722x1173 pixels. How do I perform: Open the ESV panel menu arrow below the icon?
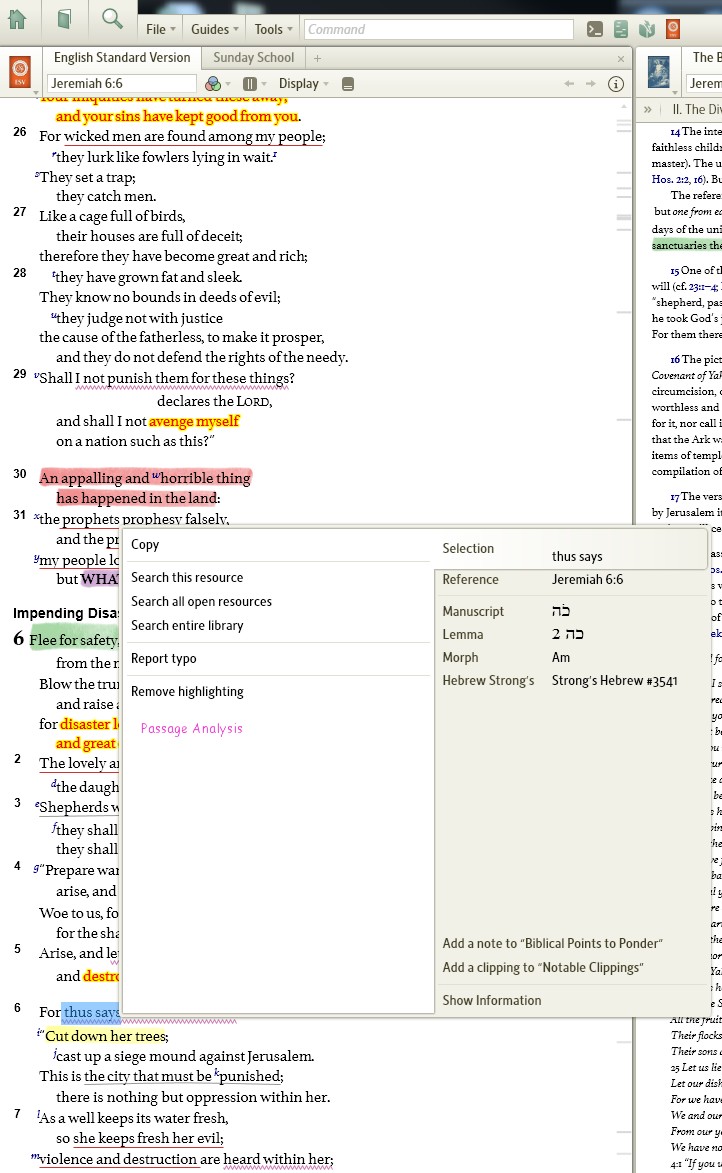(37, 94)
